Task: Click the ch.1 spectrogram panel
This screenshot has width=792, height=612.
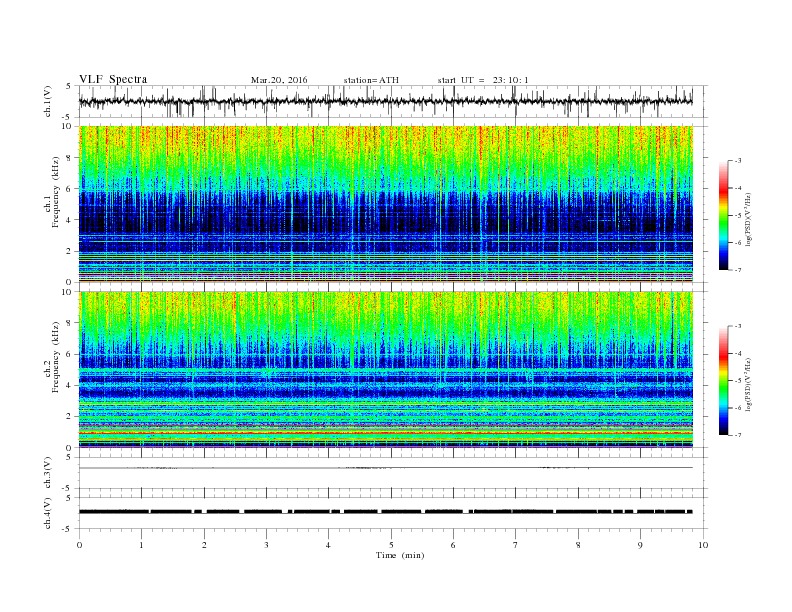Action: pyautogui.click(x=386, y=204)
